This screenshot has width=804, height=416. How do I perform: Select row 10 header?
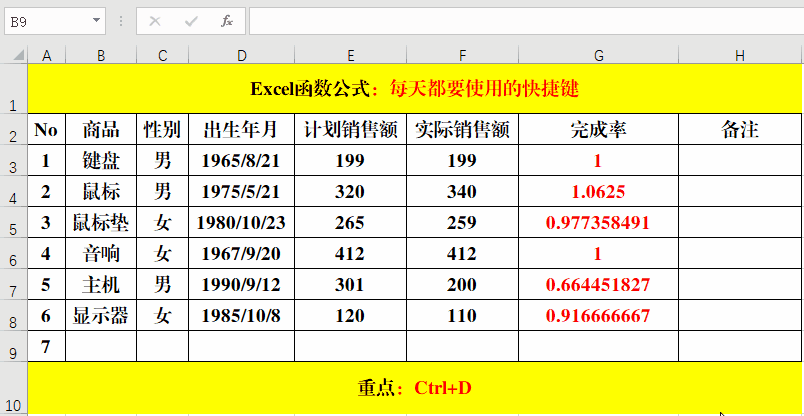coord(14,389)
